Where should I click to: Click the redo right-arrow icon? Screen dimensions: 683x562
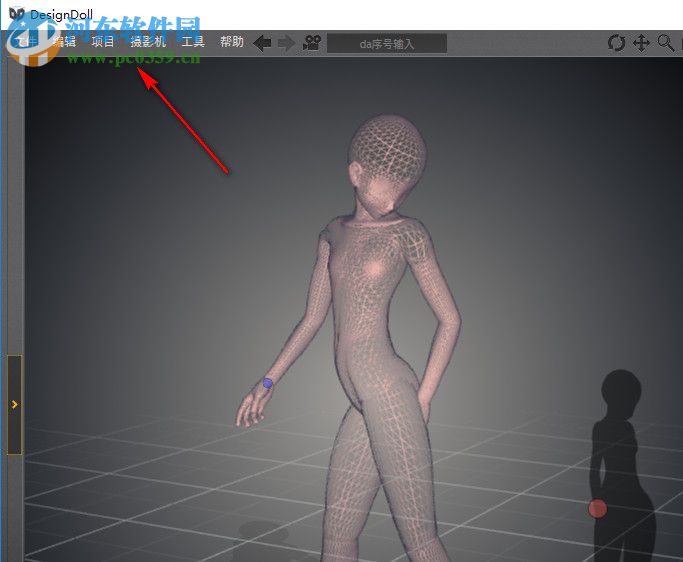tap(286, 43)
